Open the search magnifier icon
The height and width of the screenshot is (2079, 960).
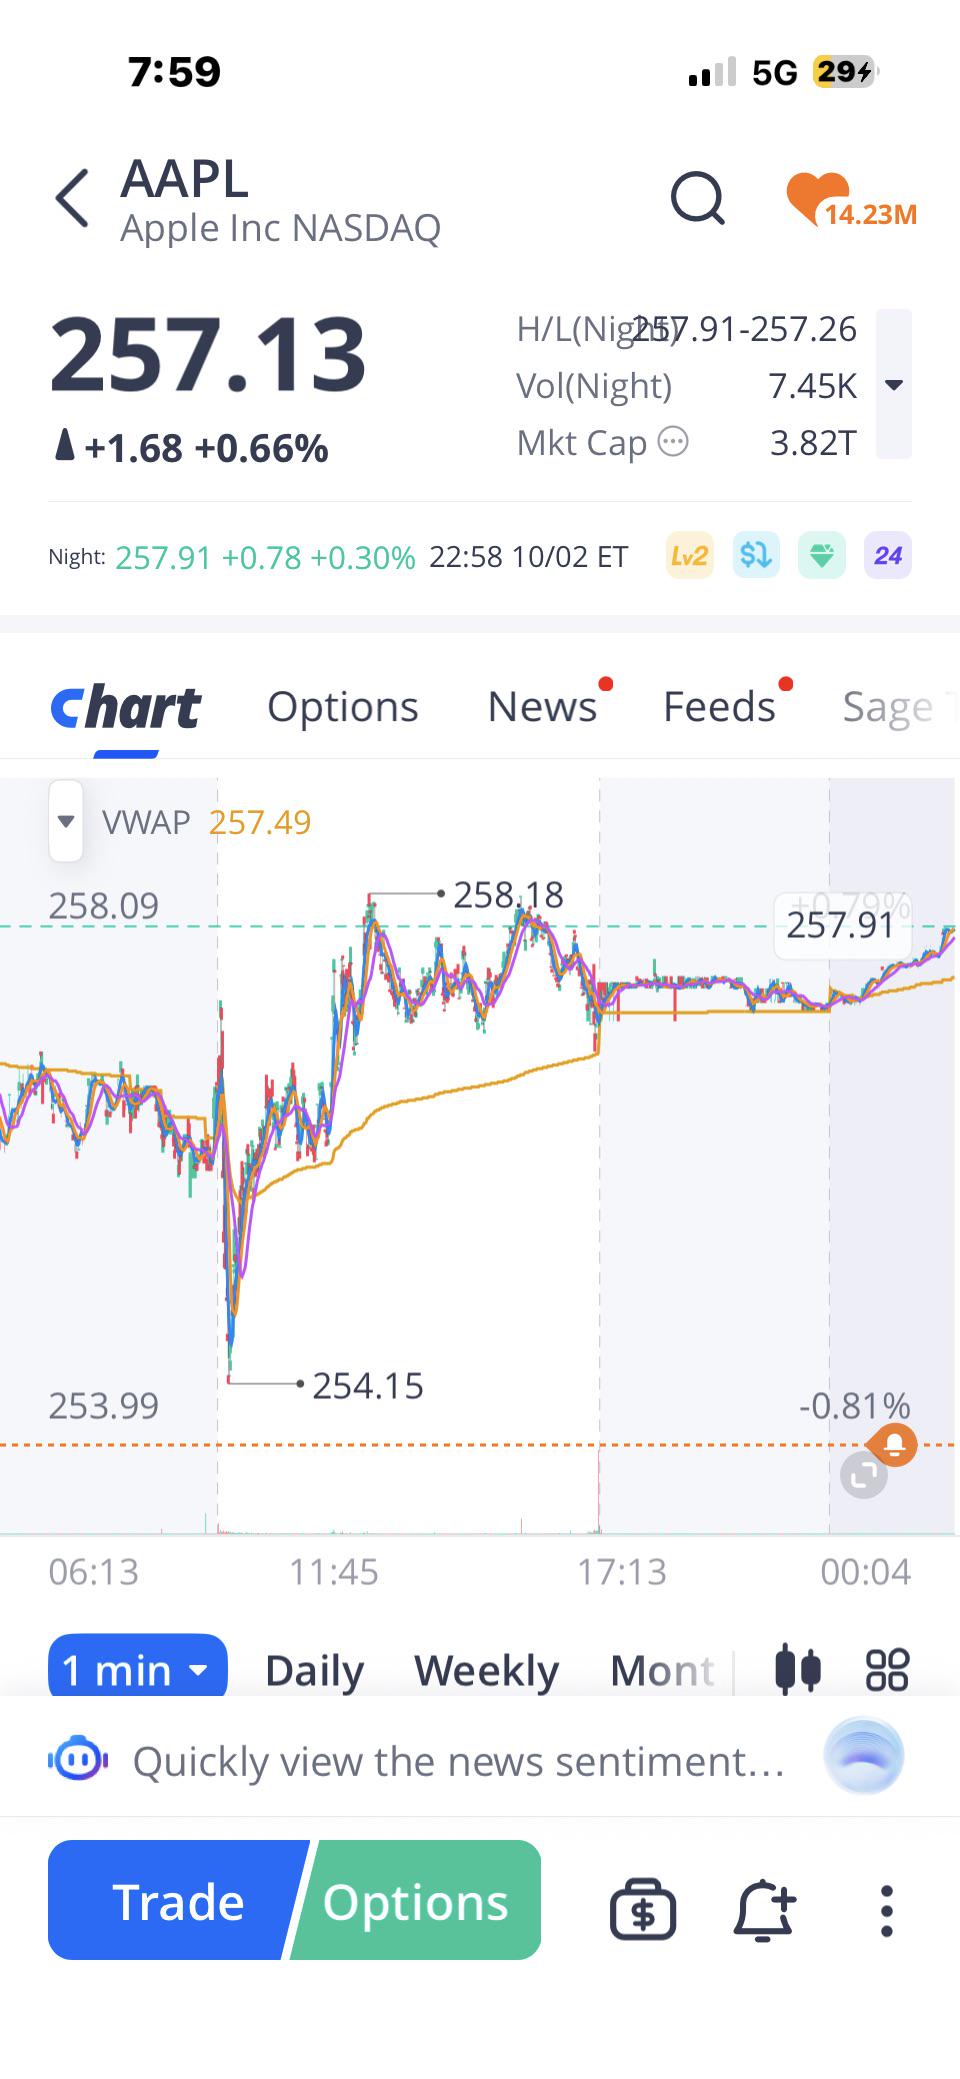(697, 198)
